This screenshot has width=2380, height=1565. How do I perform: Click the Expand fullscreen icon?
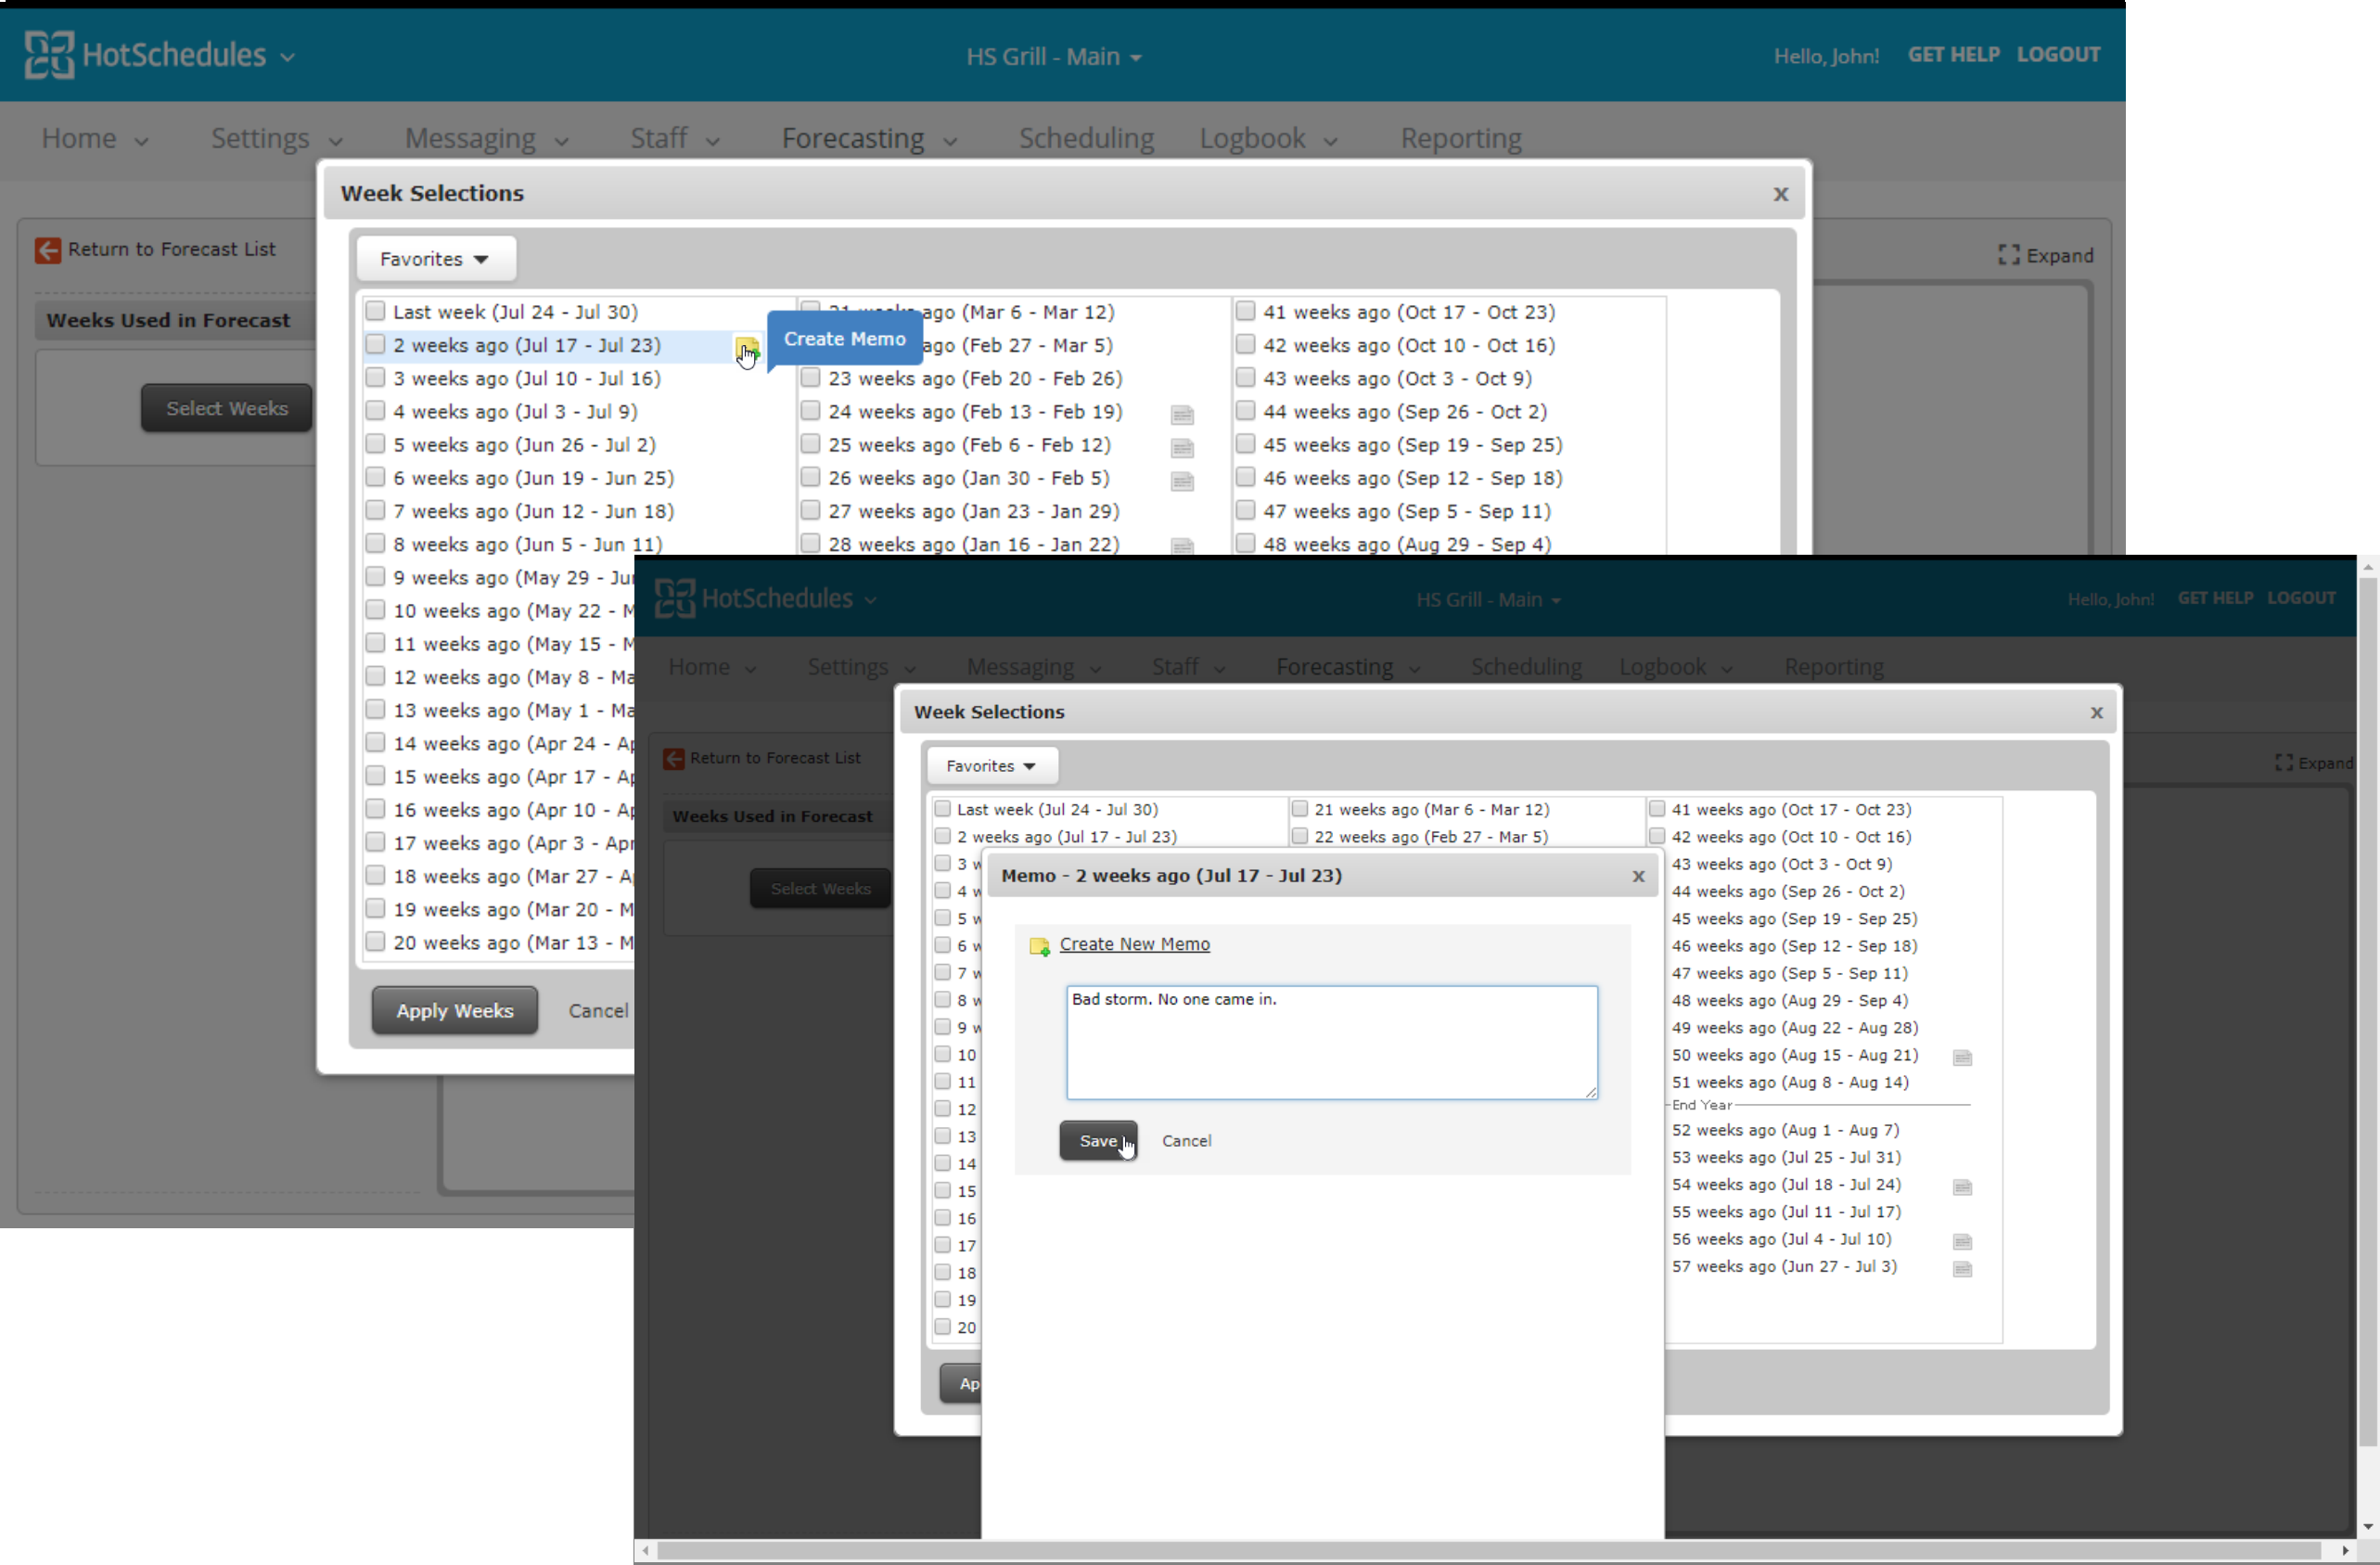tap(2008, 255)
